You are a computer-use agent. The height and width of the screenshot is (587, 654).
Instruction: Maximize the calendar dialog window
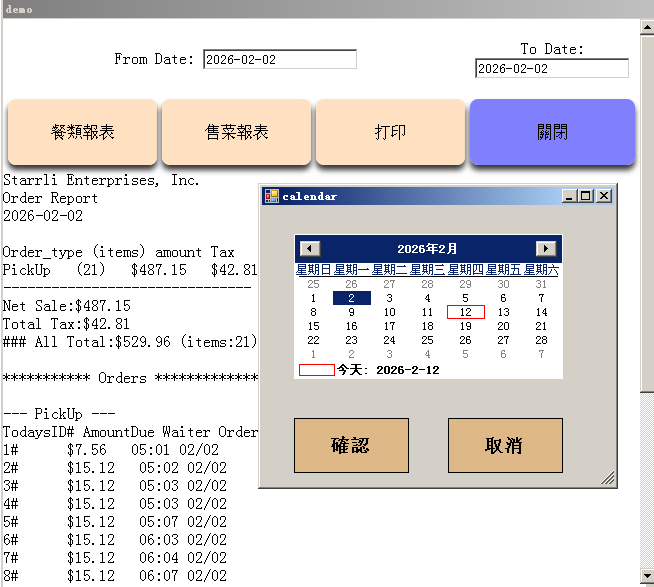pos(586,196)
